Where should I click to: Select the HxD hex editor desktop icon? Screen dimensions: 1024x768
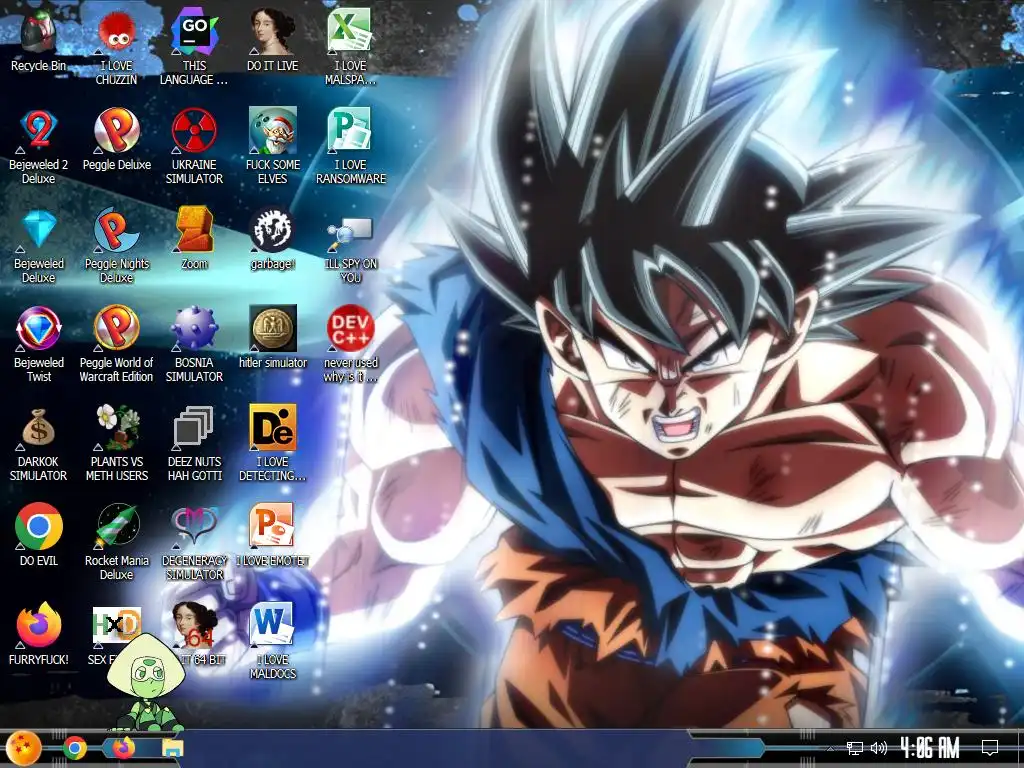click(116, 625)
